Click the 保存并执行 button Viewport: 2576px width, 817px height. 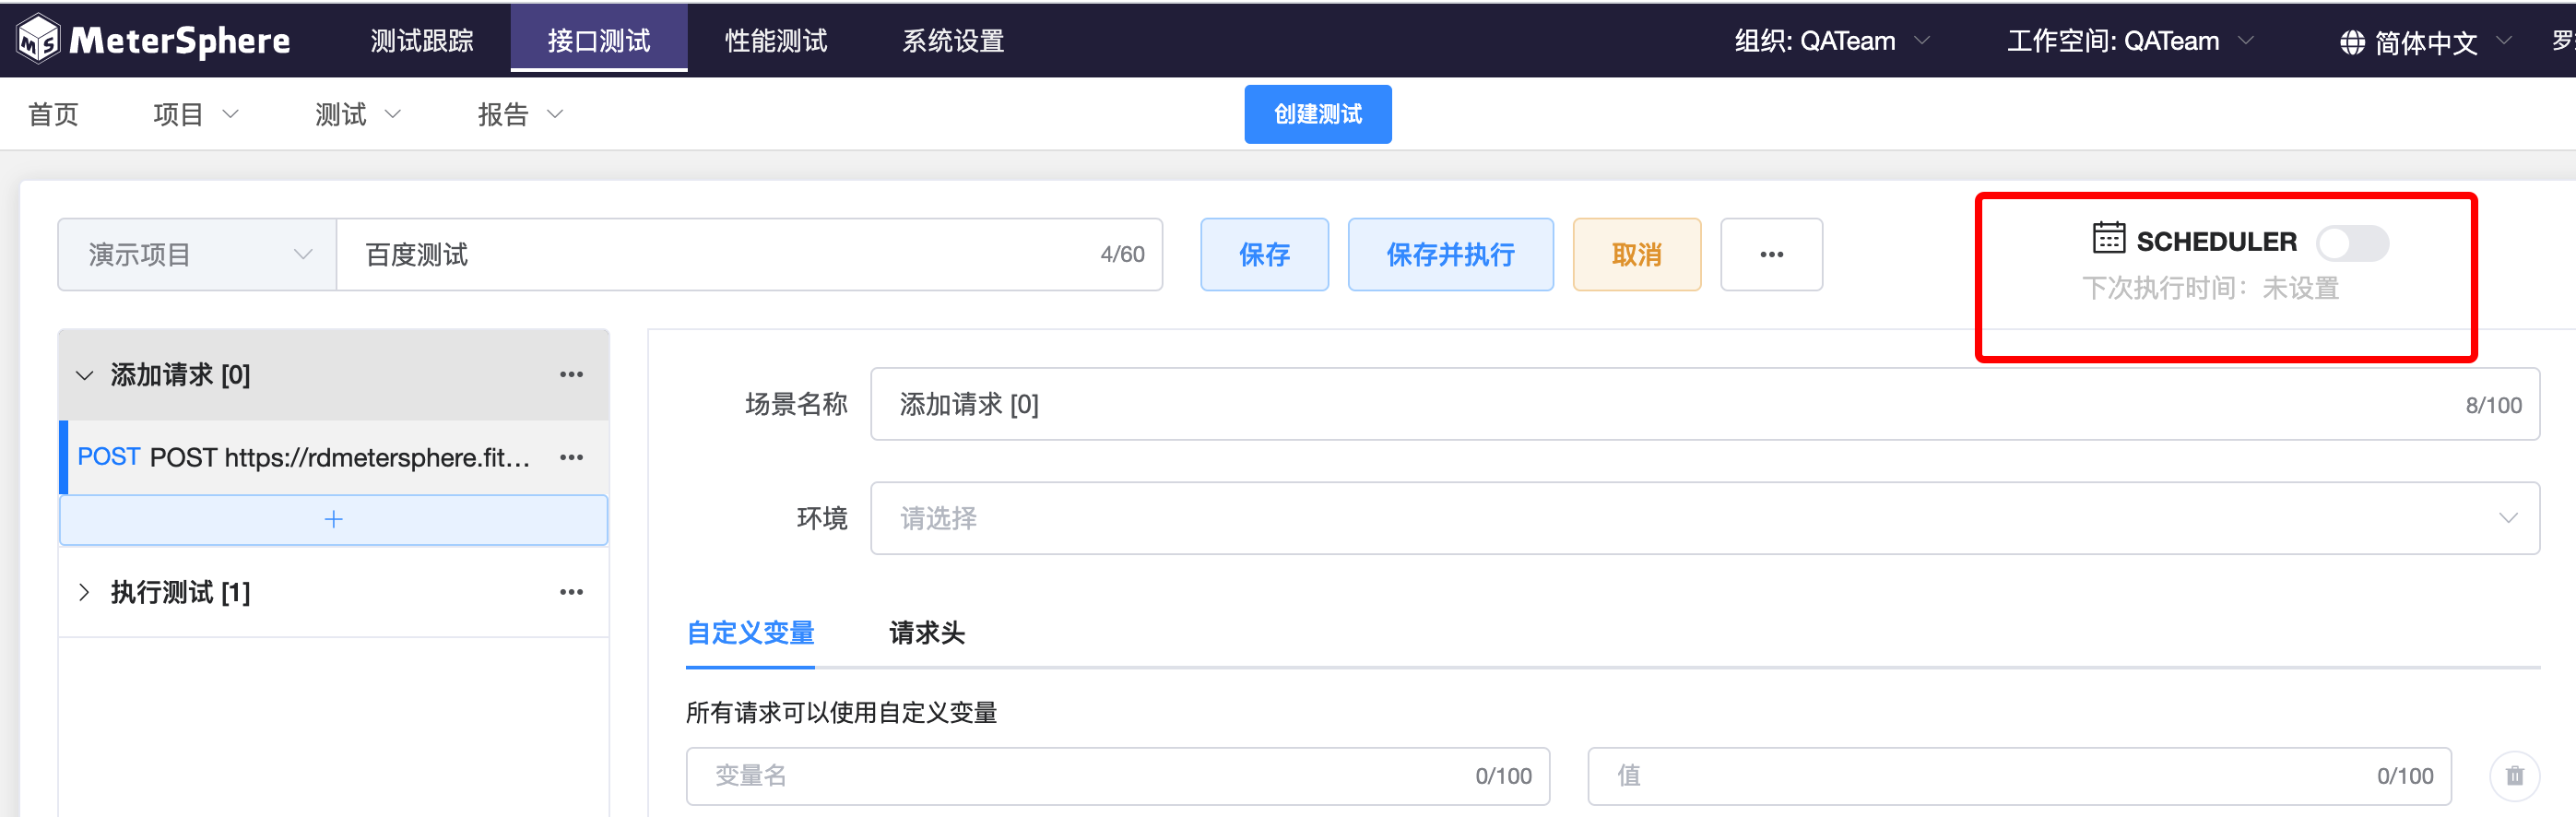1450,255
